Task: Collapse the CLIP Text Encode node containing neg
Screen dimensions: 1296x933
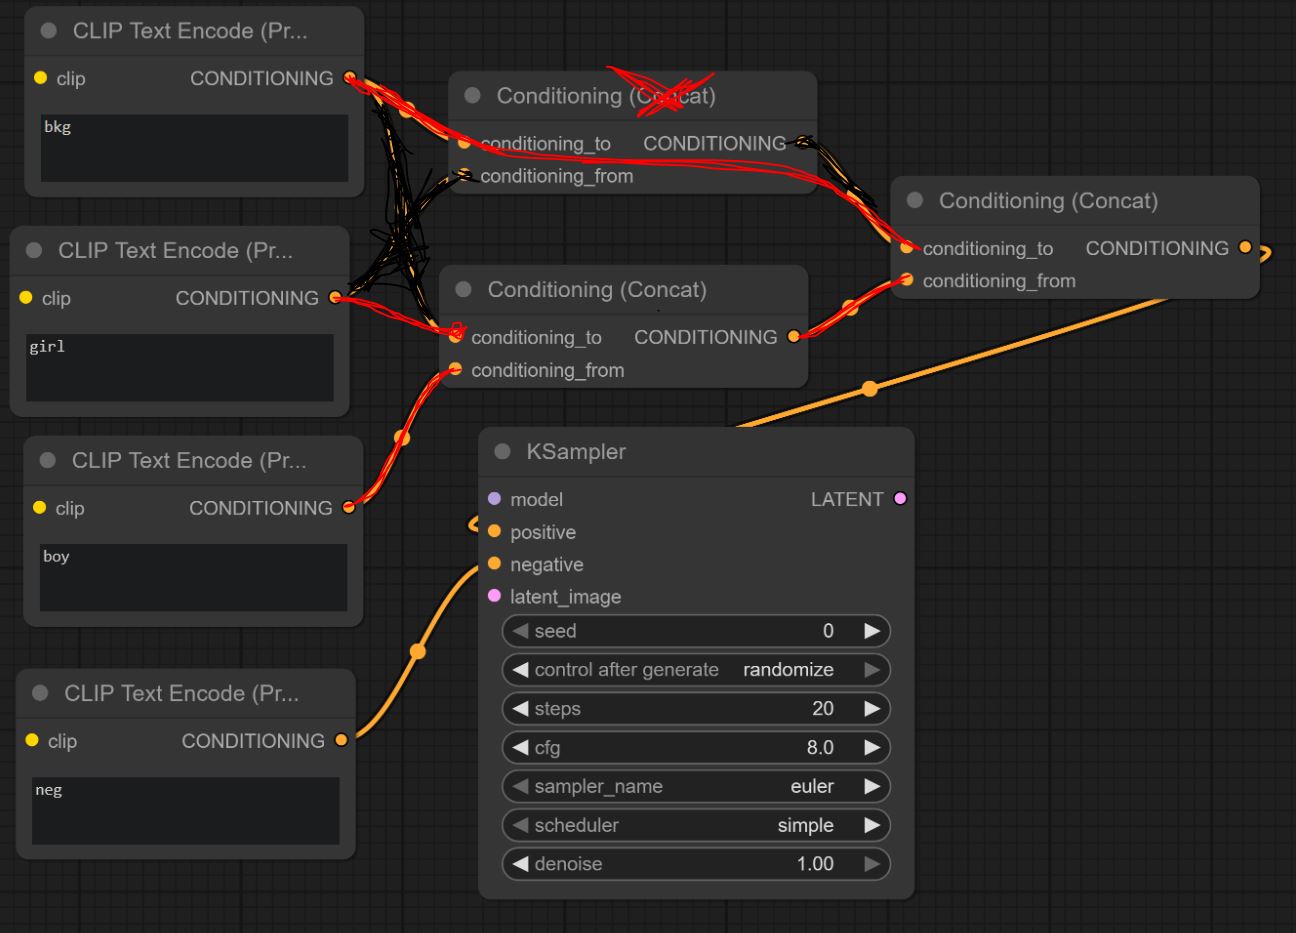Action: pos(40,694)
